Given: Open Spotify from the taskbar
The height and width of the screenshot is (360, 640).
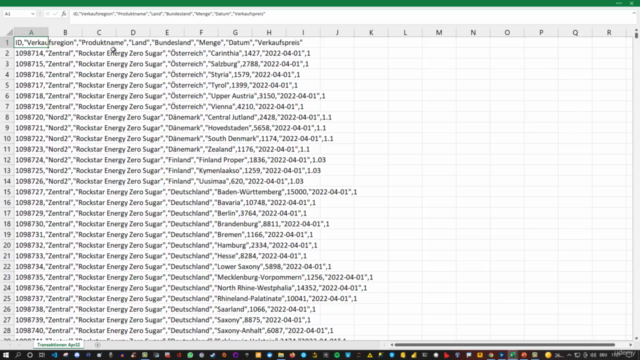Looking at the screenshot, I should (337, 355).
